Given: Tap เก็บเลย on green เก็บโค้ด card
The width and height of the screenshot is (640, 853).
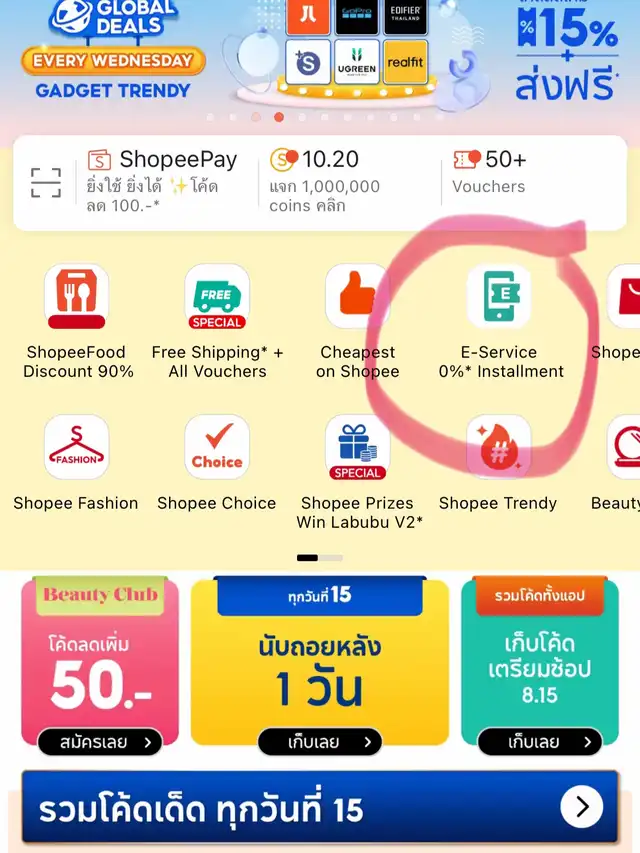Looking at the screenshot, I should coord(540,742).
